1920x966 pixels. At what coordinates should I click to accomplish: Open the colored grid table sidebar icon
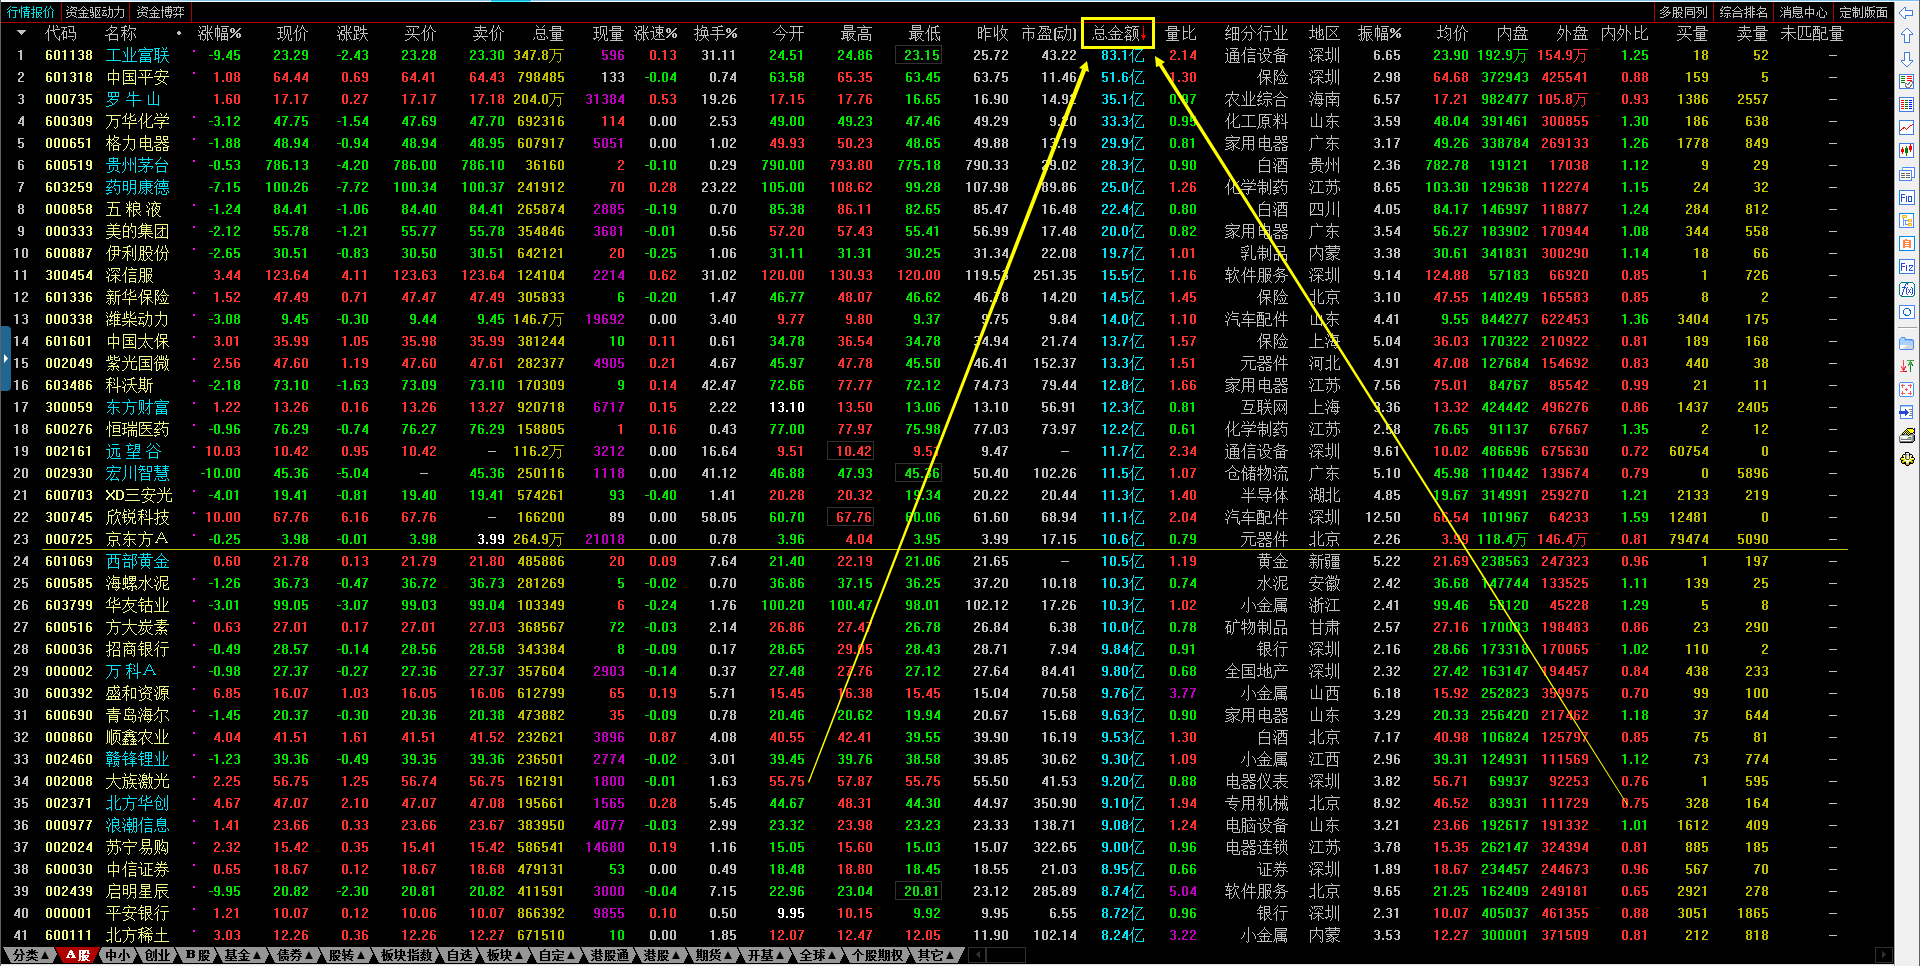click(x=1907, y=105)
